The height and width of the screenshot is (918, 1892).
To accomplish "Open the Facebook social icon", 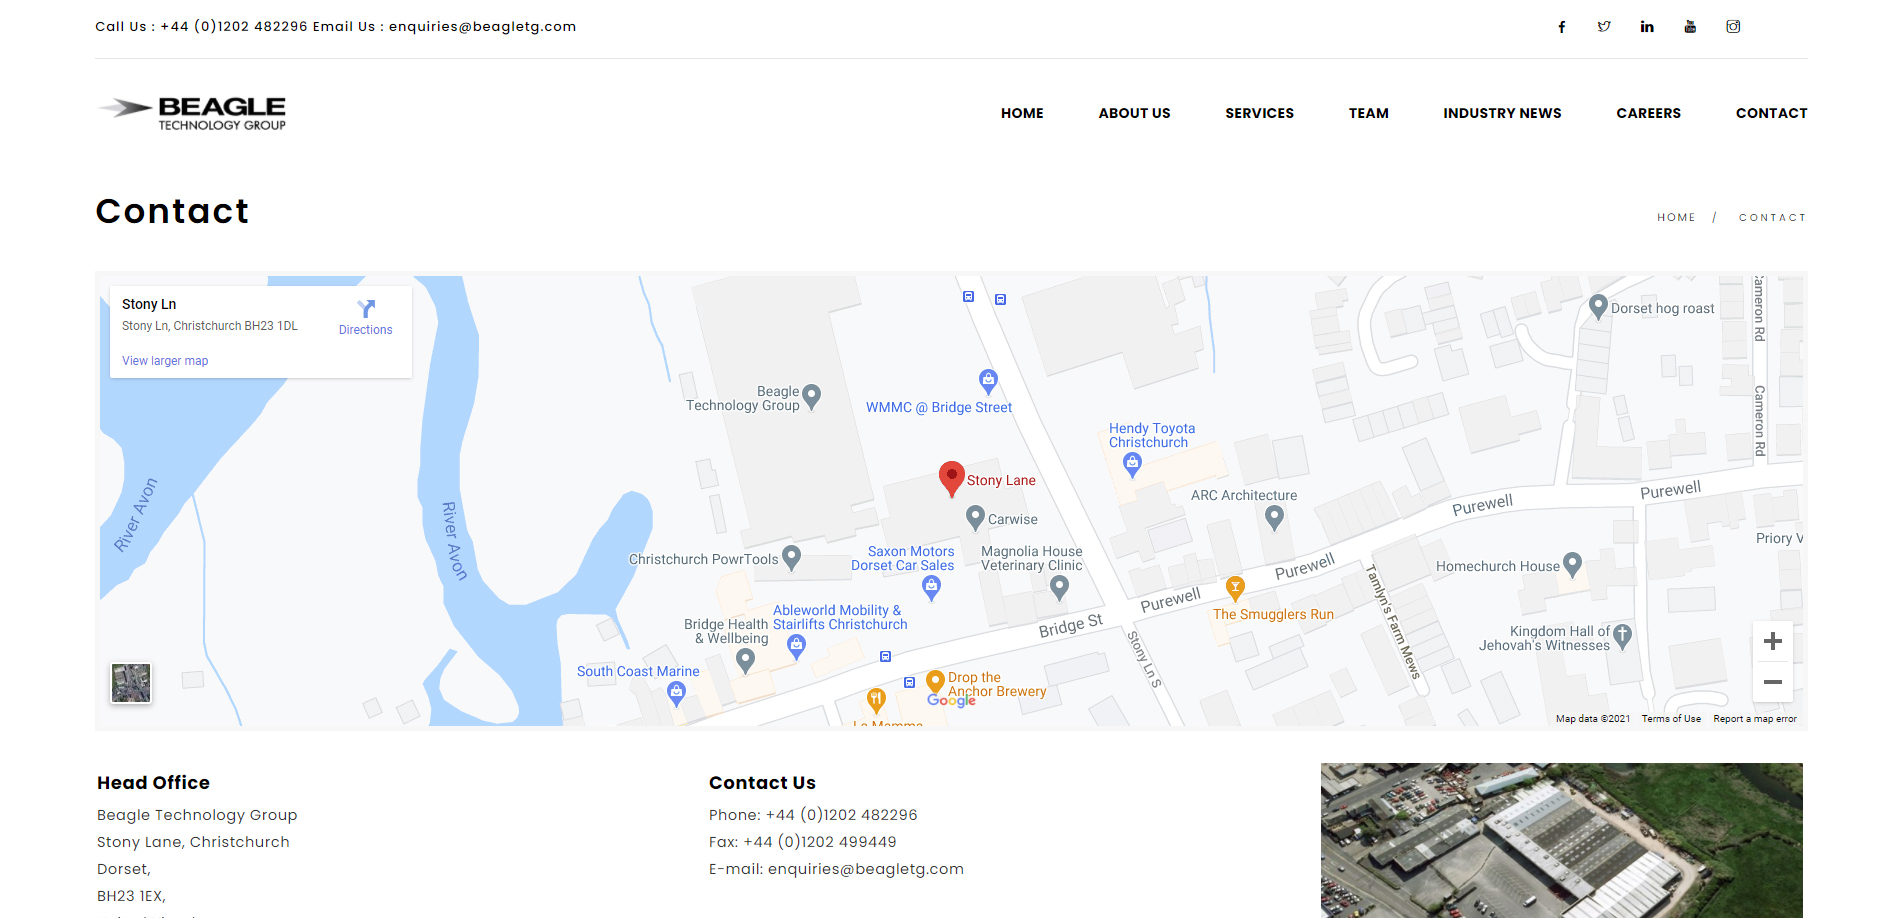I will (1561, 27).
